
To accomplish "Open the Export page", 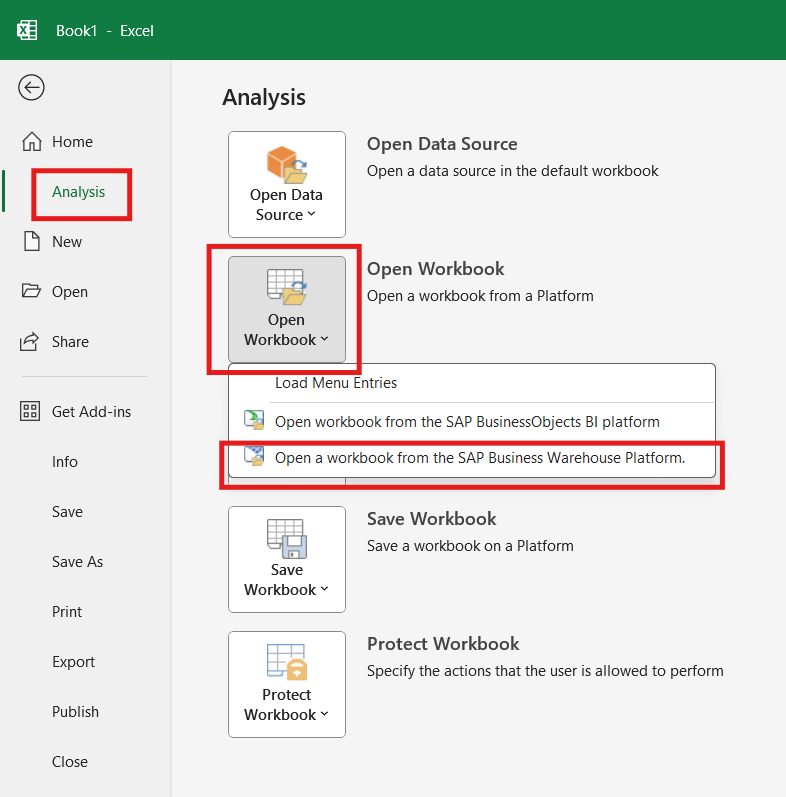I will point(73,662).
